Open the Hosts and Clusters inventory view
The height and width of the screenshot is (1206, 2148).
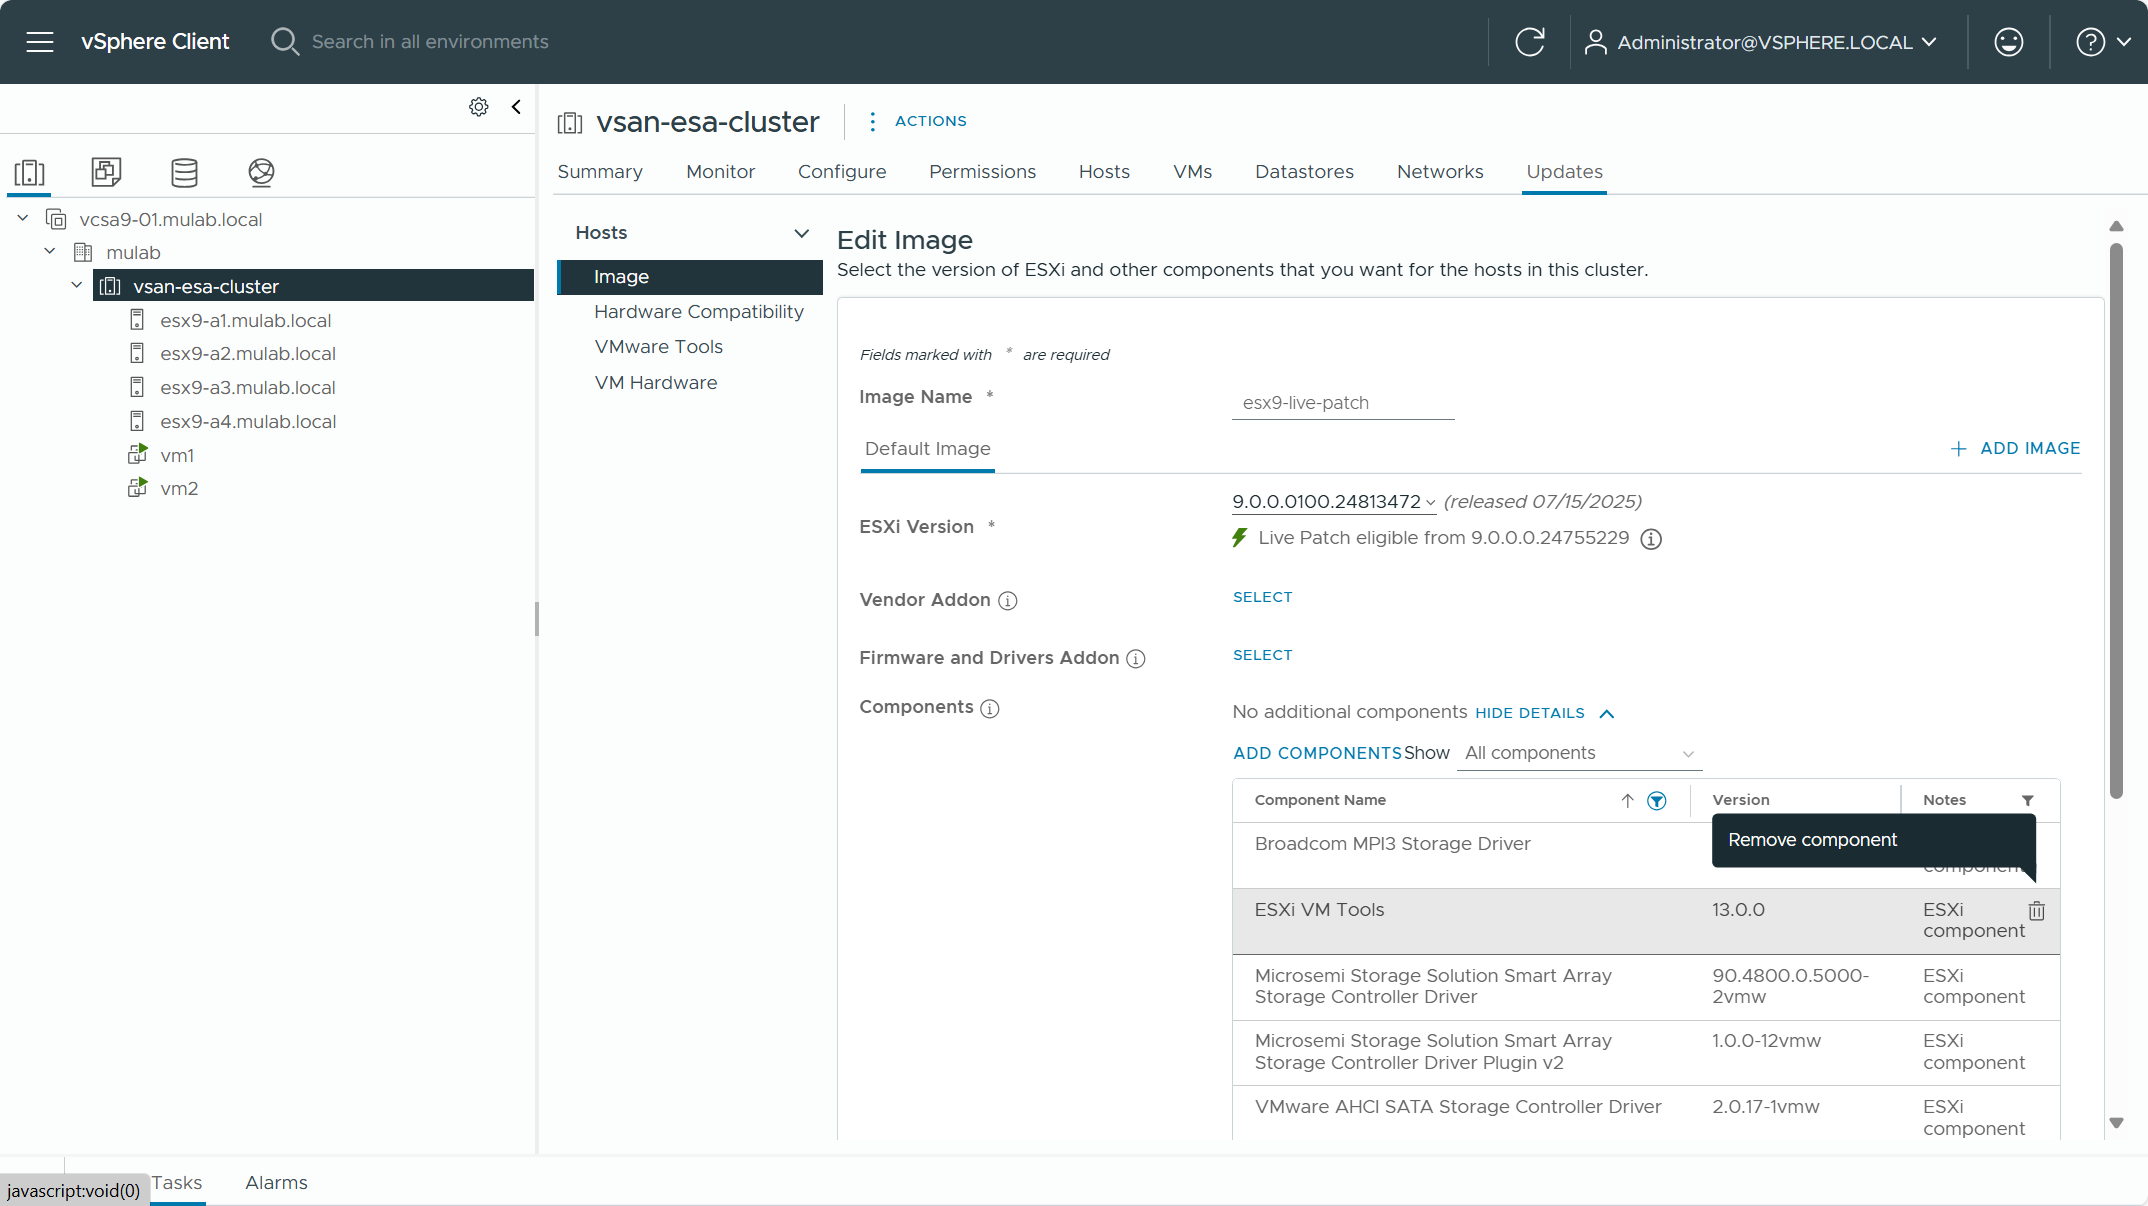30,173
